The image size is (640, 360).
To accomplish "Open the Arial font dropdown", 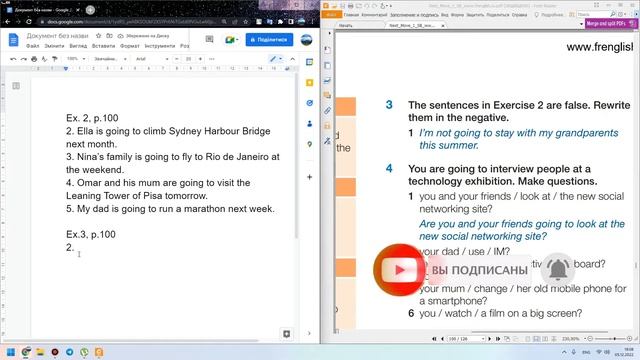I will click(x=152, y=59).
